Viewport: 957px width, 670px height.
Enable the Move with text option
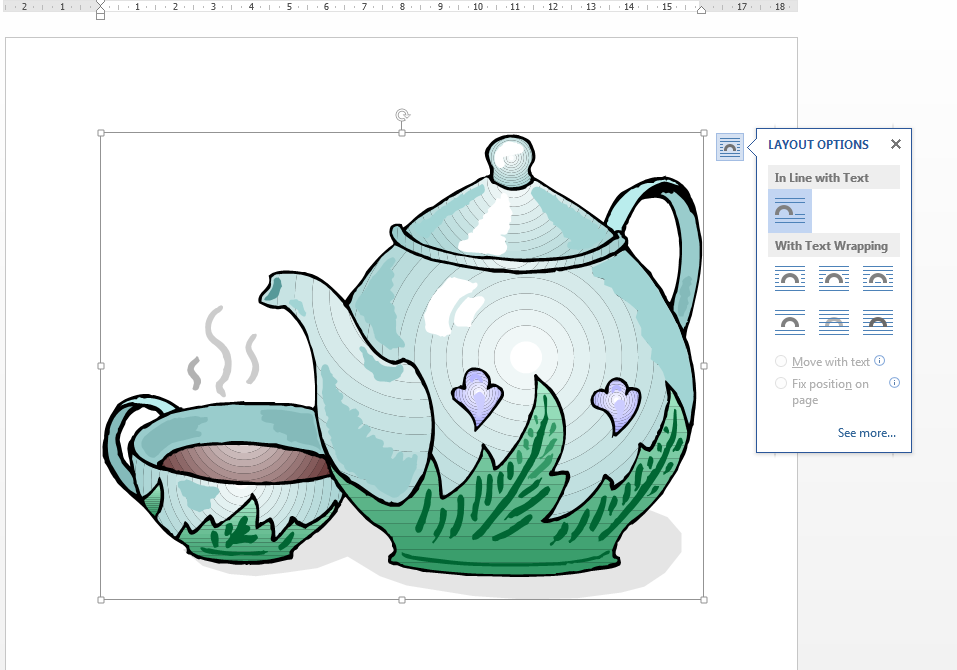[x=780, y=361]
